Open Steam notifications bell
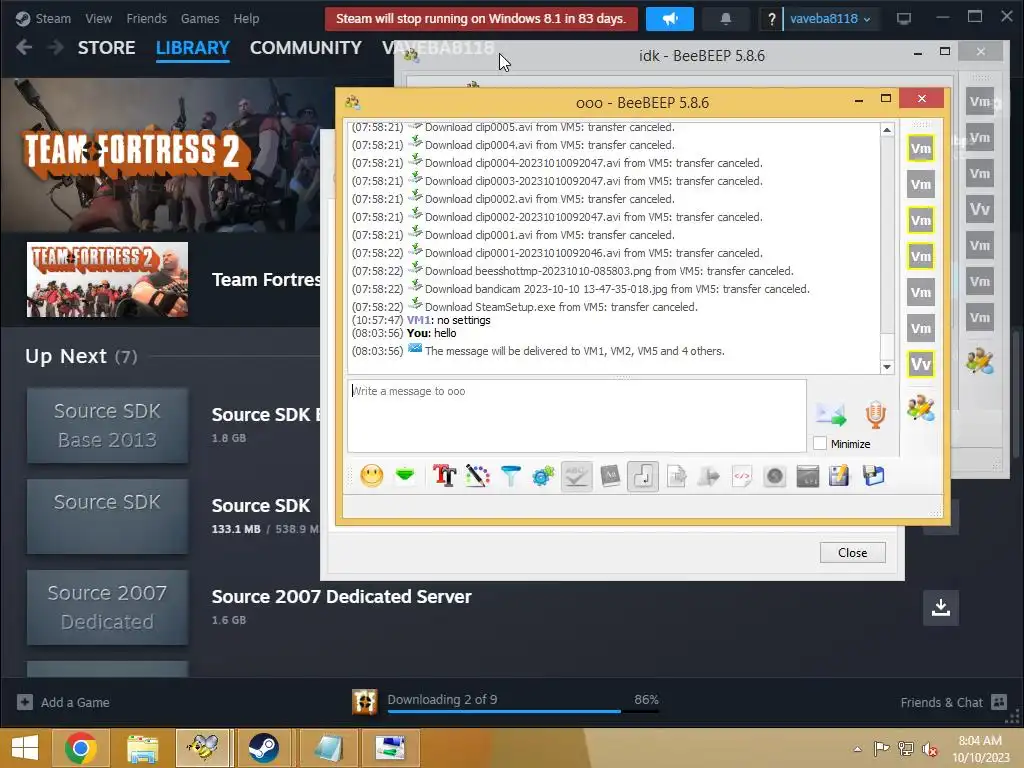Viewport: 1024px width, 768px height. click(x=726, y=18)
